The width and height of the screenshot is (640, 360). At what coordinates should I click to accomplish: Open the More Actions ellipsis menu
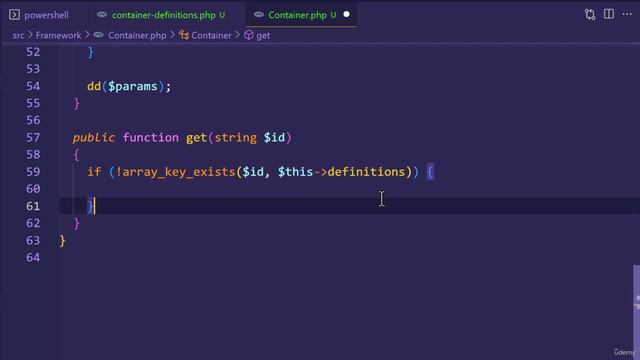(x=627, y=14)
